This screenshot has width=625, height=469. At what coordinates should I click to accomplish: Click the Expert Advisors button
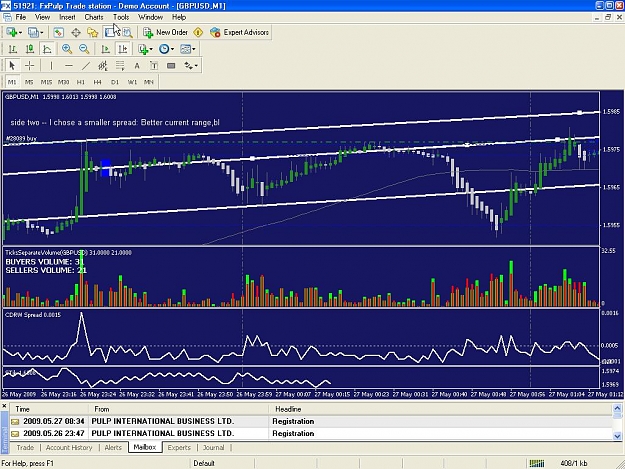pyautogui.click(x=240, y=32)
